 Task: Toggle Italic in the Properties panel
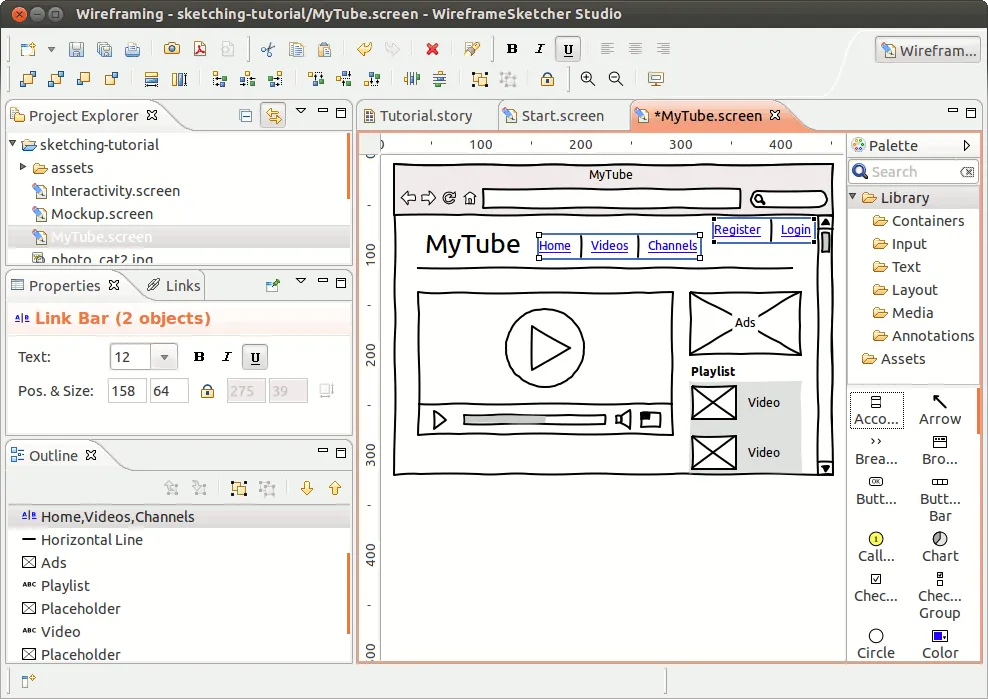225,356
